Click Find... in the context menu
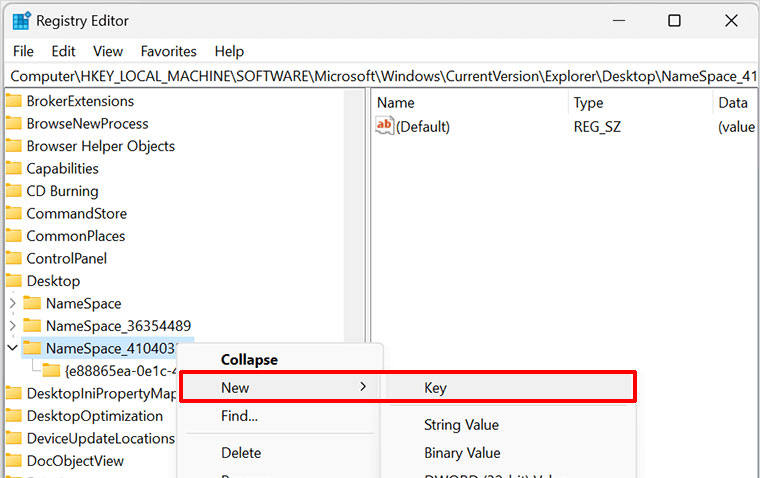760x478 pixels. tap(239, 416)
